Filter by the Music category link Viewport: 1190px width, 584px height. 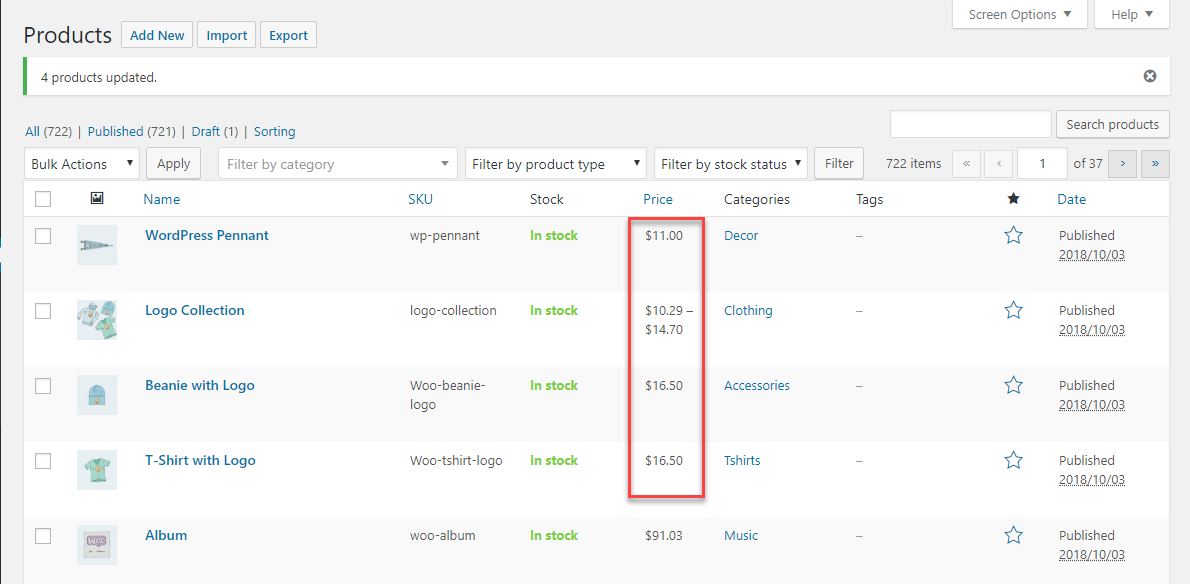(741, 535)
